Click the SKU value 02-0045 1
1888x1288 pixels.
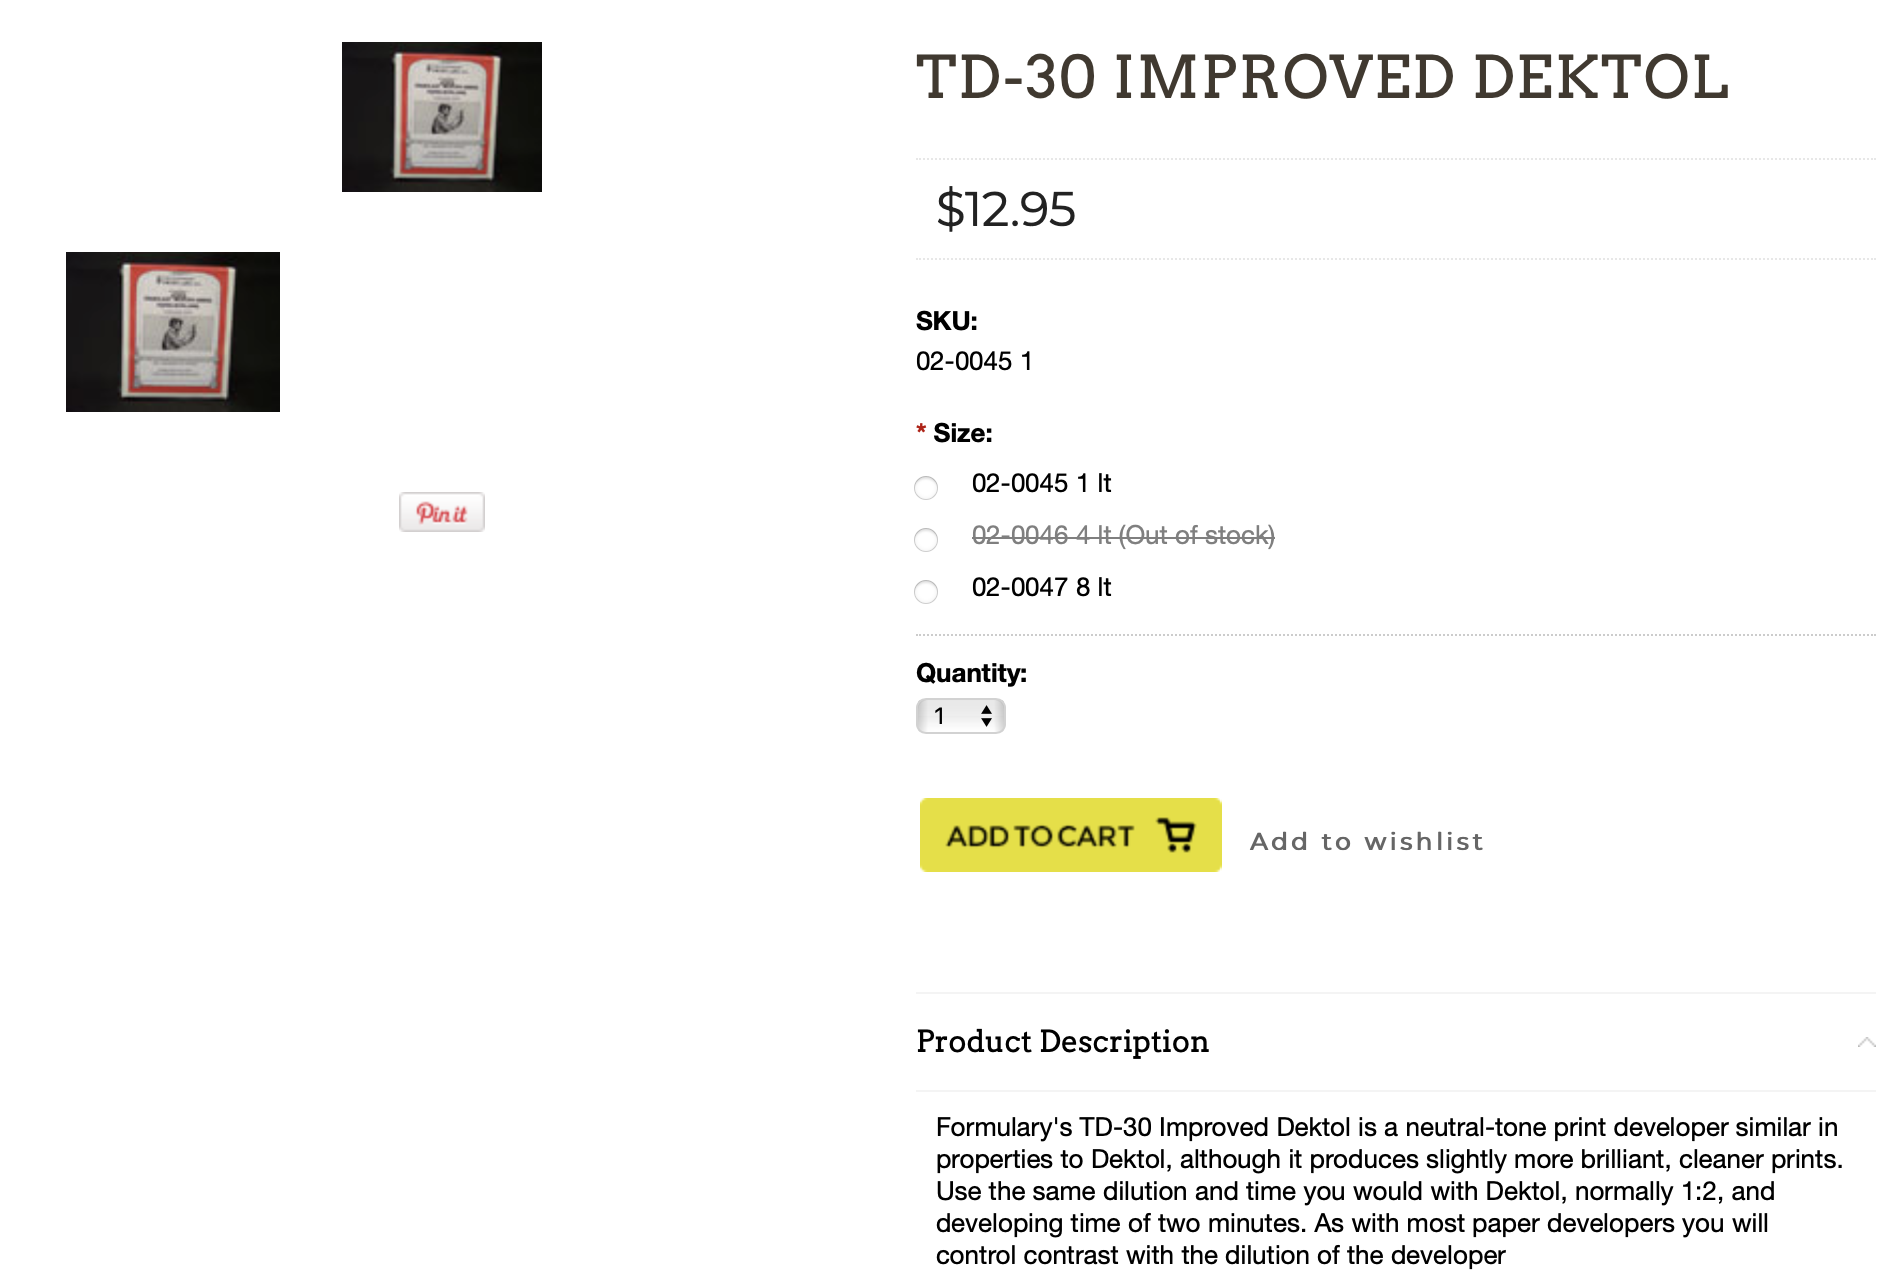click(x=974, y=361)
